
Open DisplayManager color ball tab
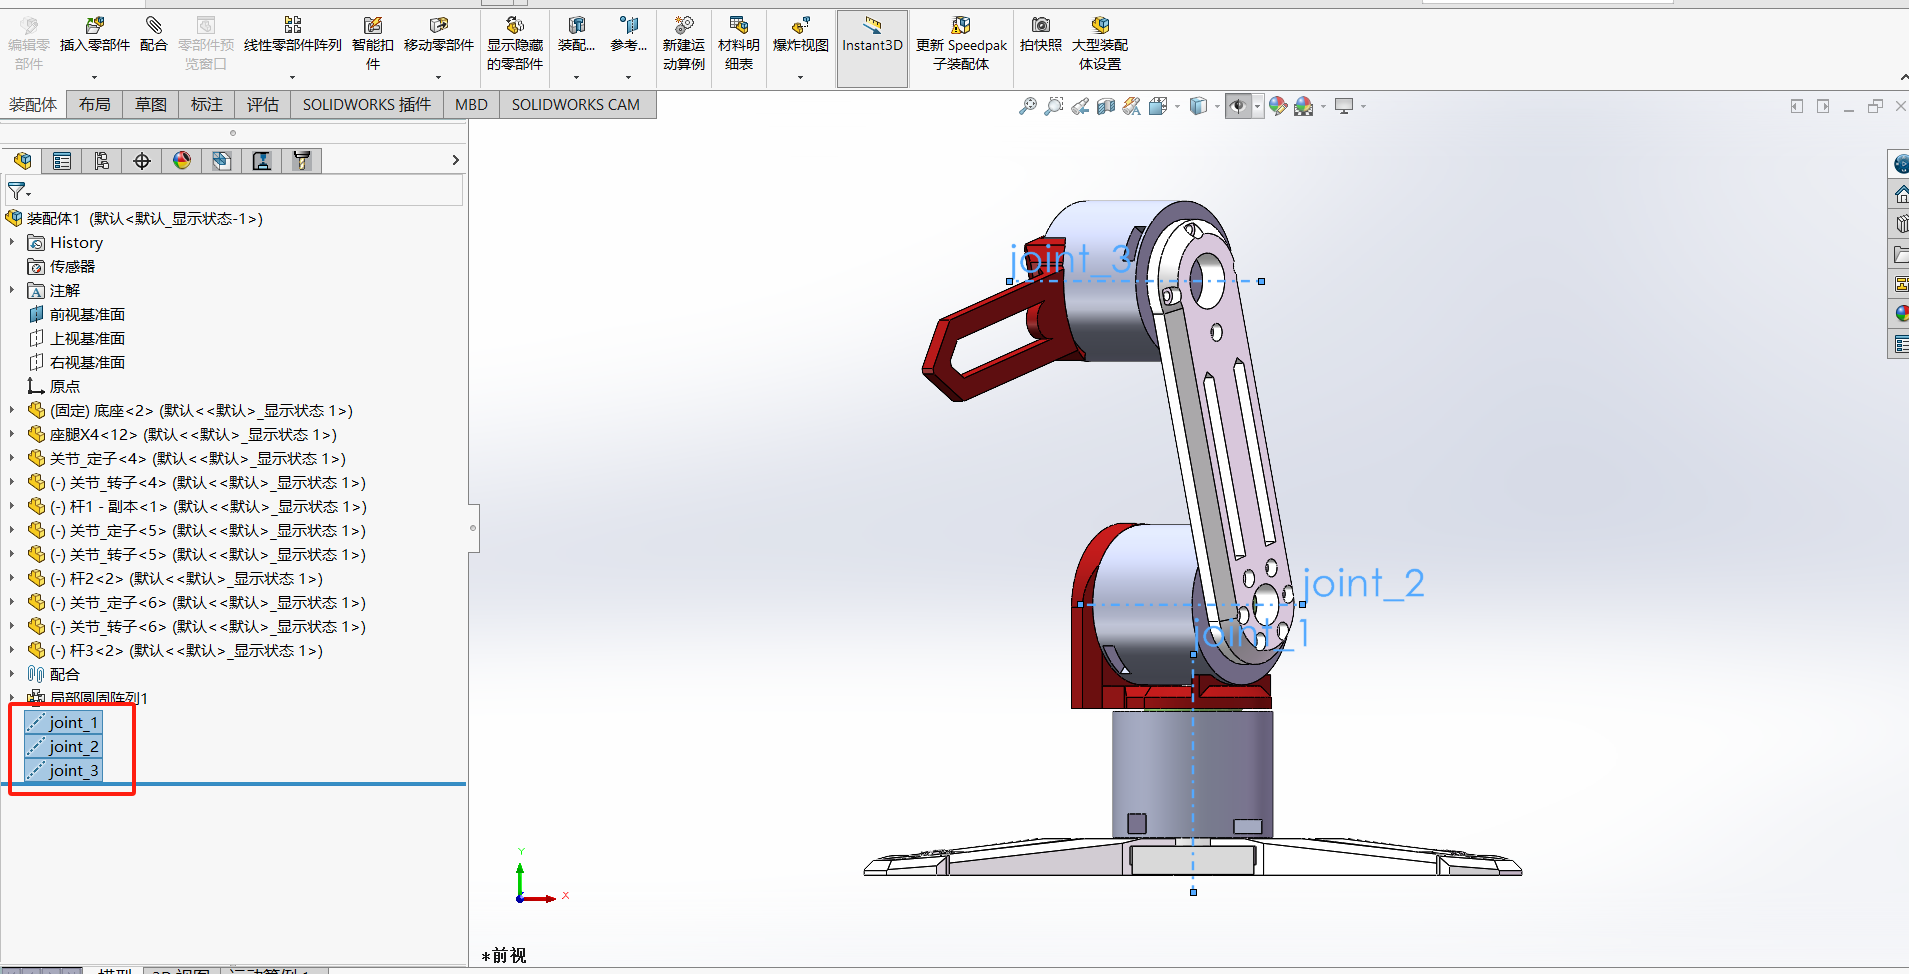point(182,161)
